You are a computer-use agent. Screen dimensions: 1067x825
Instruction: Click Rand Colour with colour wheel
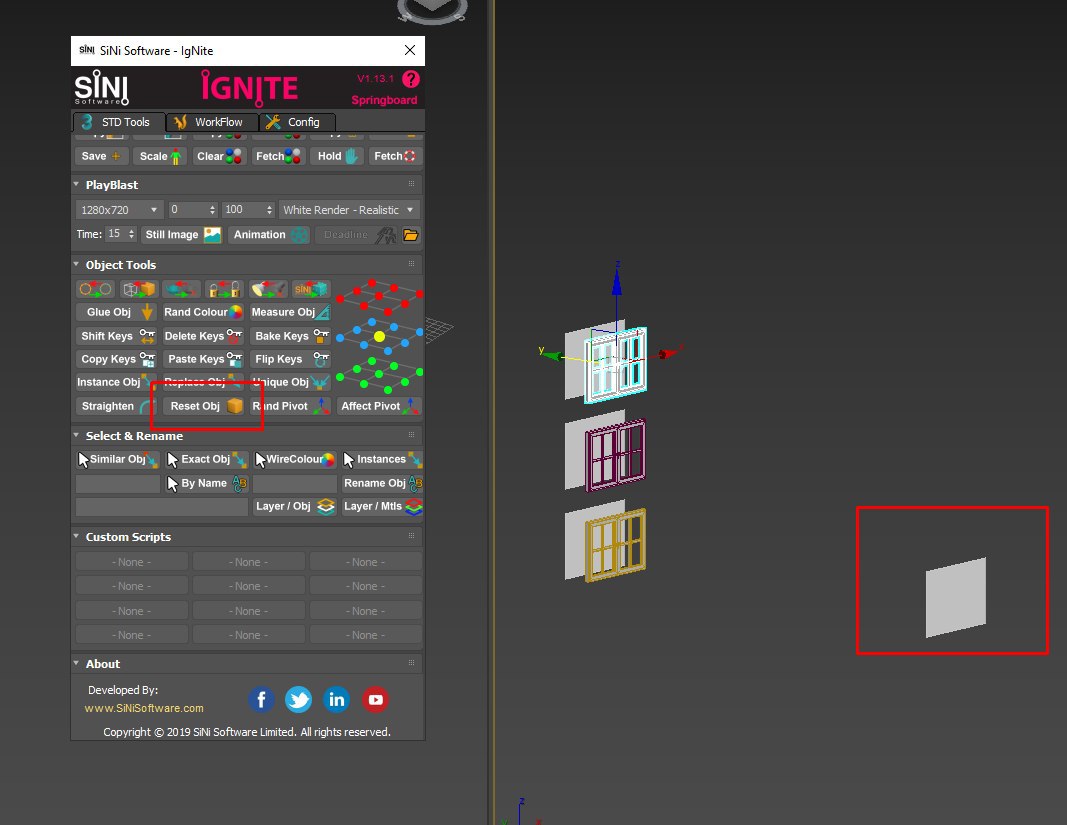point(203,312)
